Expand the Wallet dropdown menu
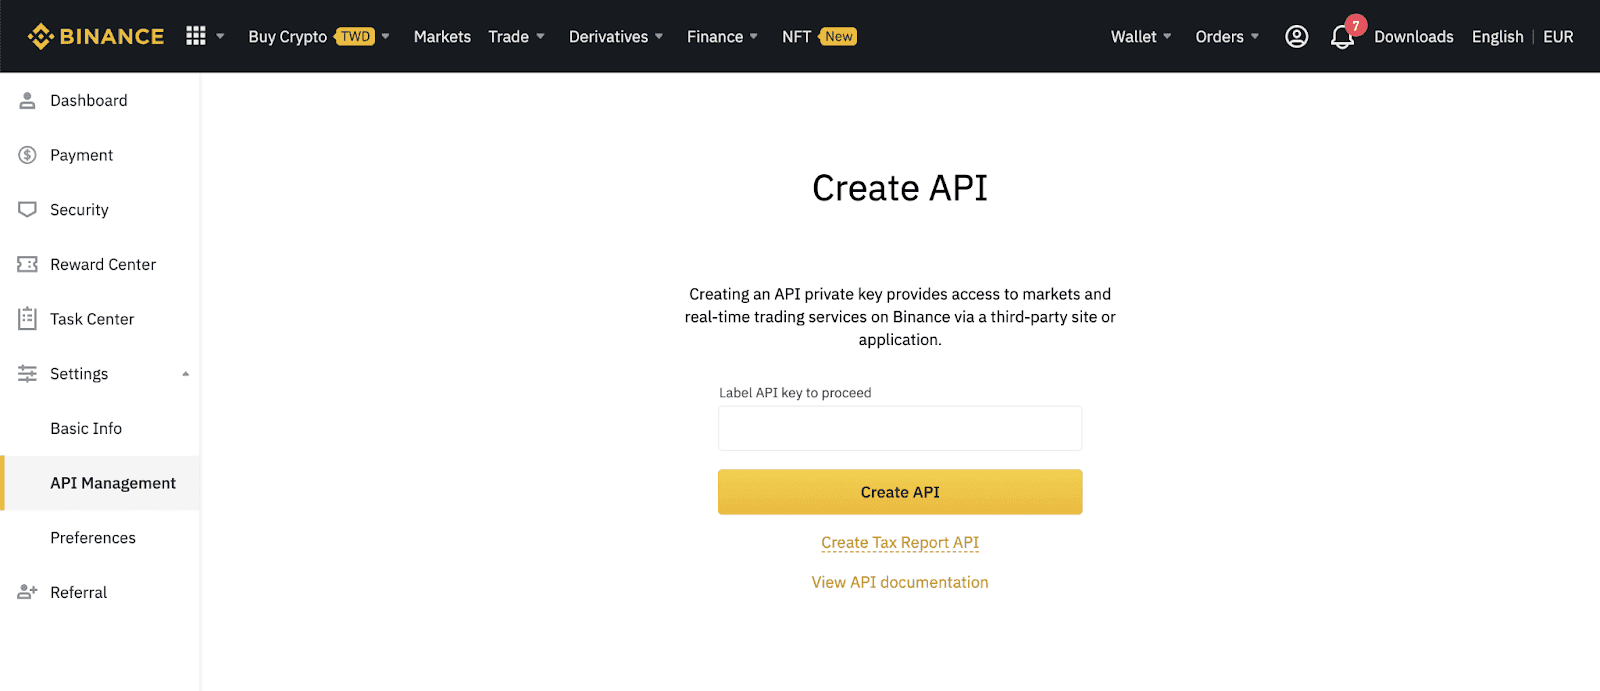Viewport: 1600px width, 691px height. click(1140, 37)
